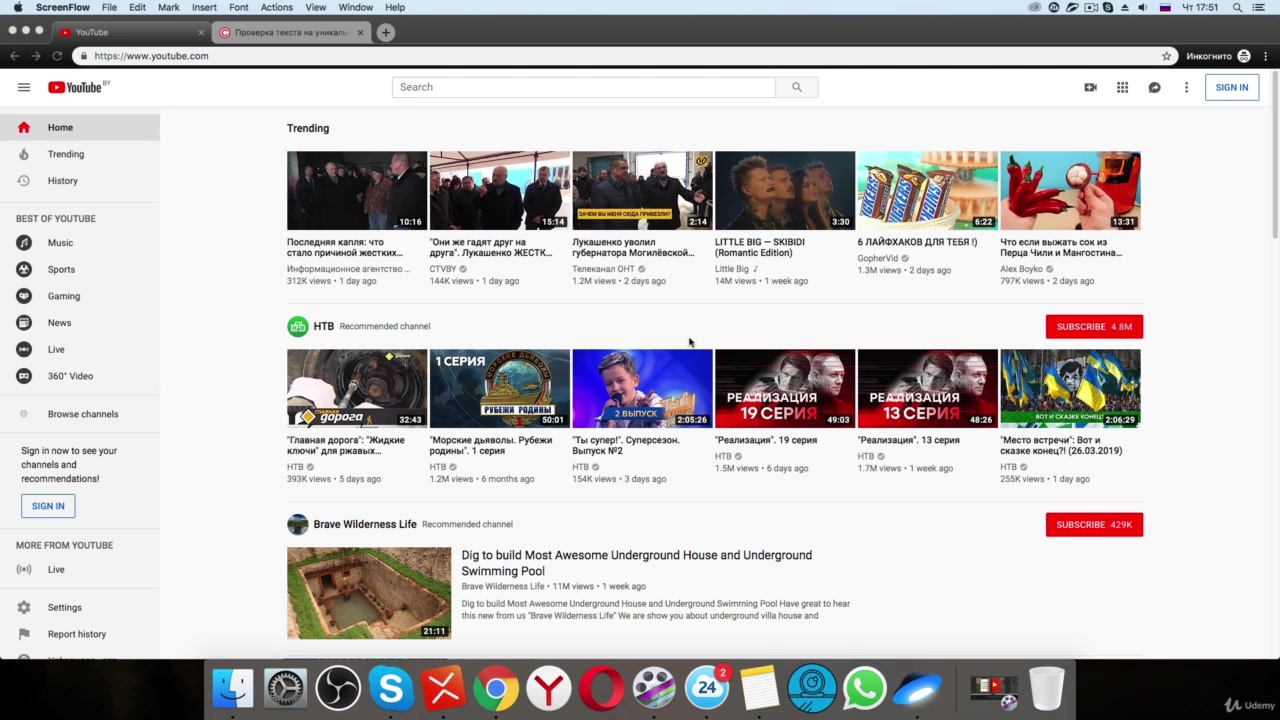This screenshot has width=1280, height=720.
Task: Click the page vertical scrollbar
Action: click(x=1274, y=155)
